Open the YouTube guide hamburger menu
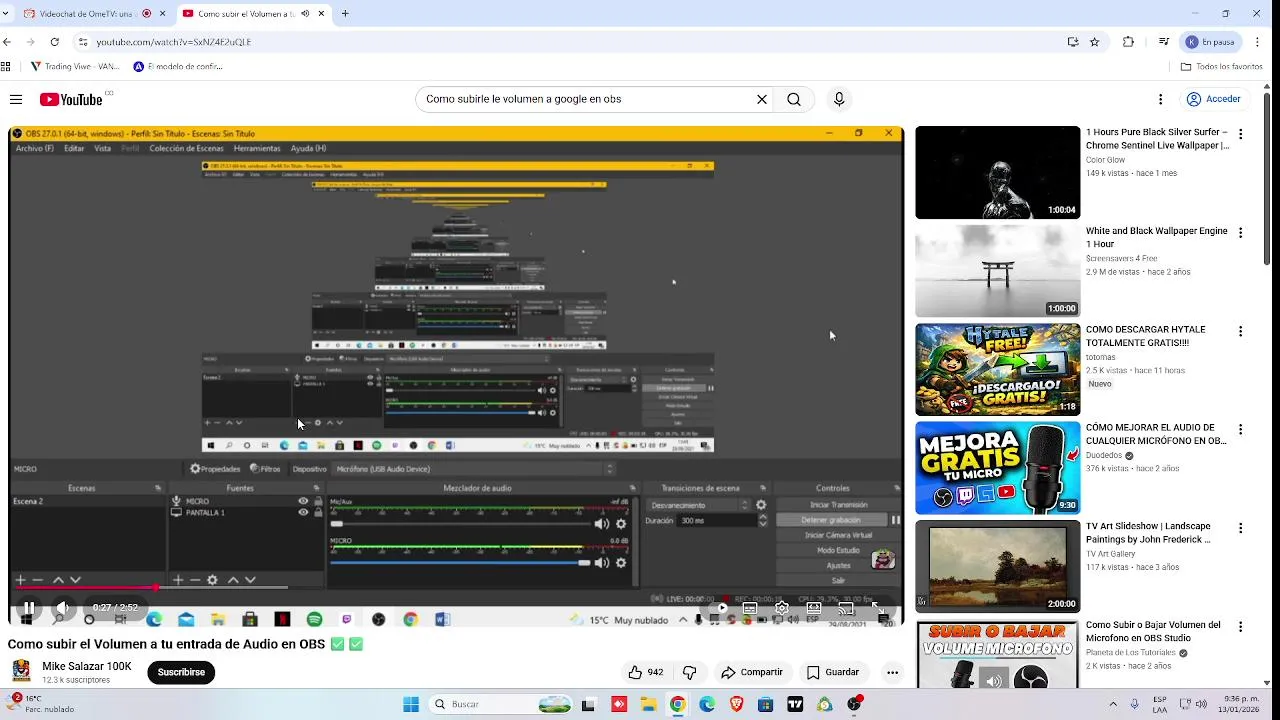1280x720 pixels. coord(16,99)
